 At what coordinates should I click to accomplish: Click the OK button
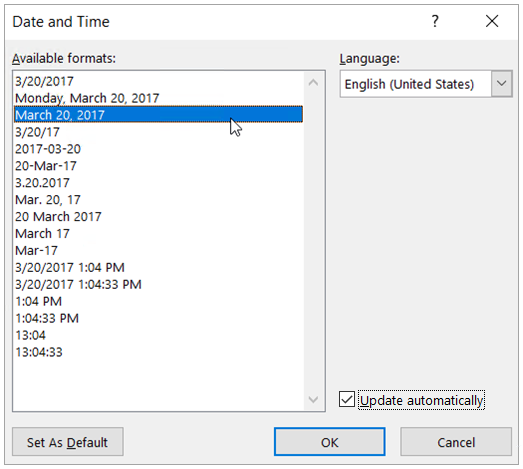[x=330, y=442]
